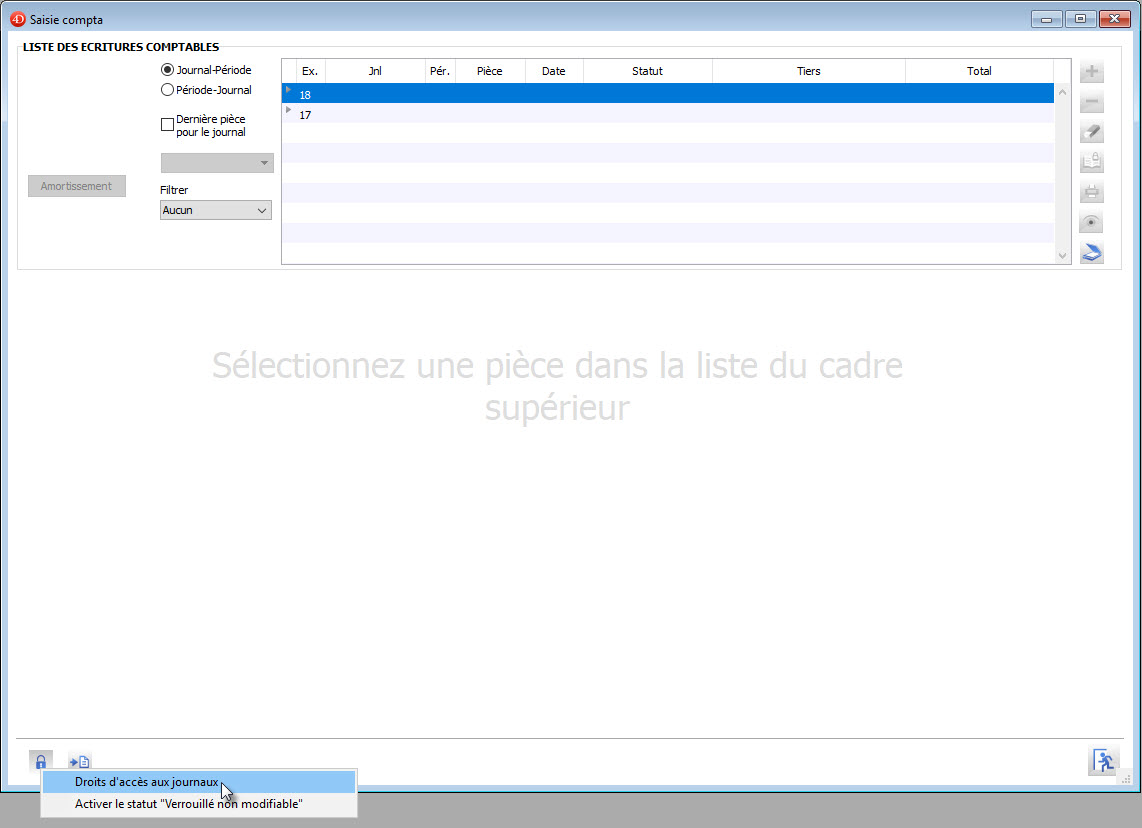This screenshot has width=1142, height=828.
Task: Click the locked book icon
Action: pyautogui.click(x=1092, y=163)
